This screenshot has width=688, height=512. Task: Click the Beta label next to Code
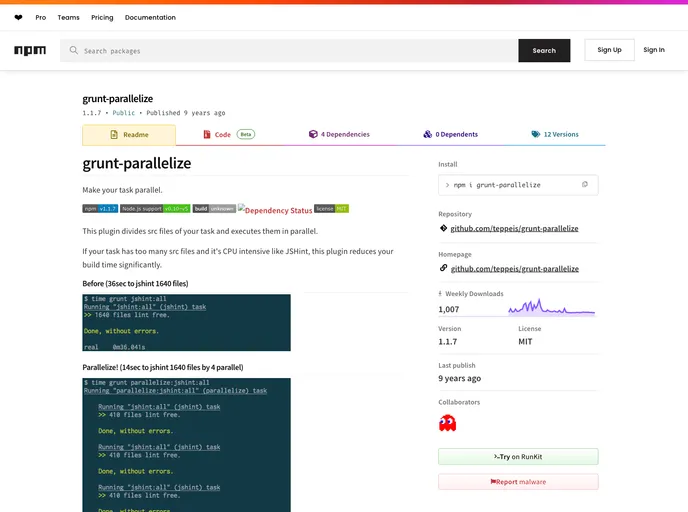click(246, 134)
